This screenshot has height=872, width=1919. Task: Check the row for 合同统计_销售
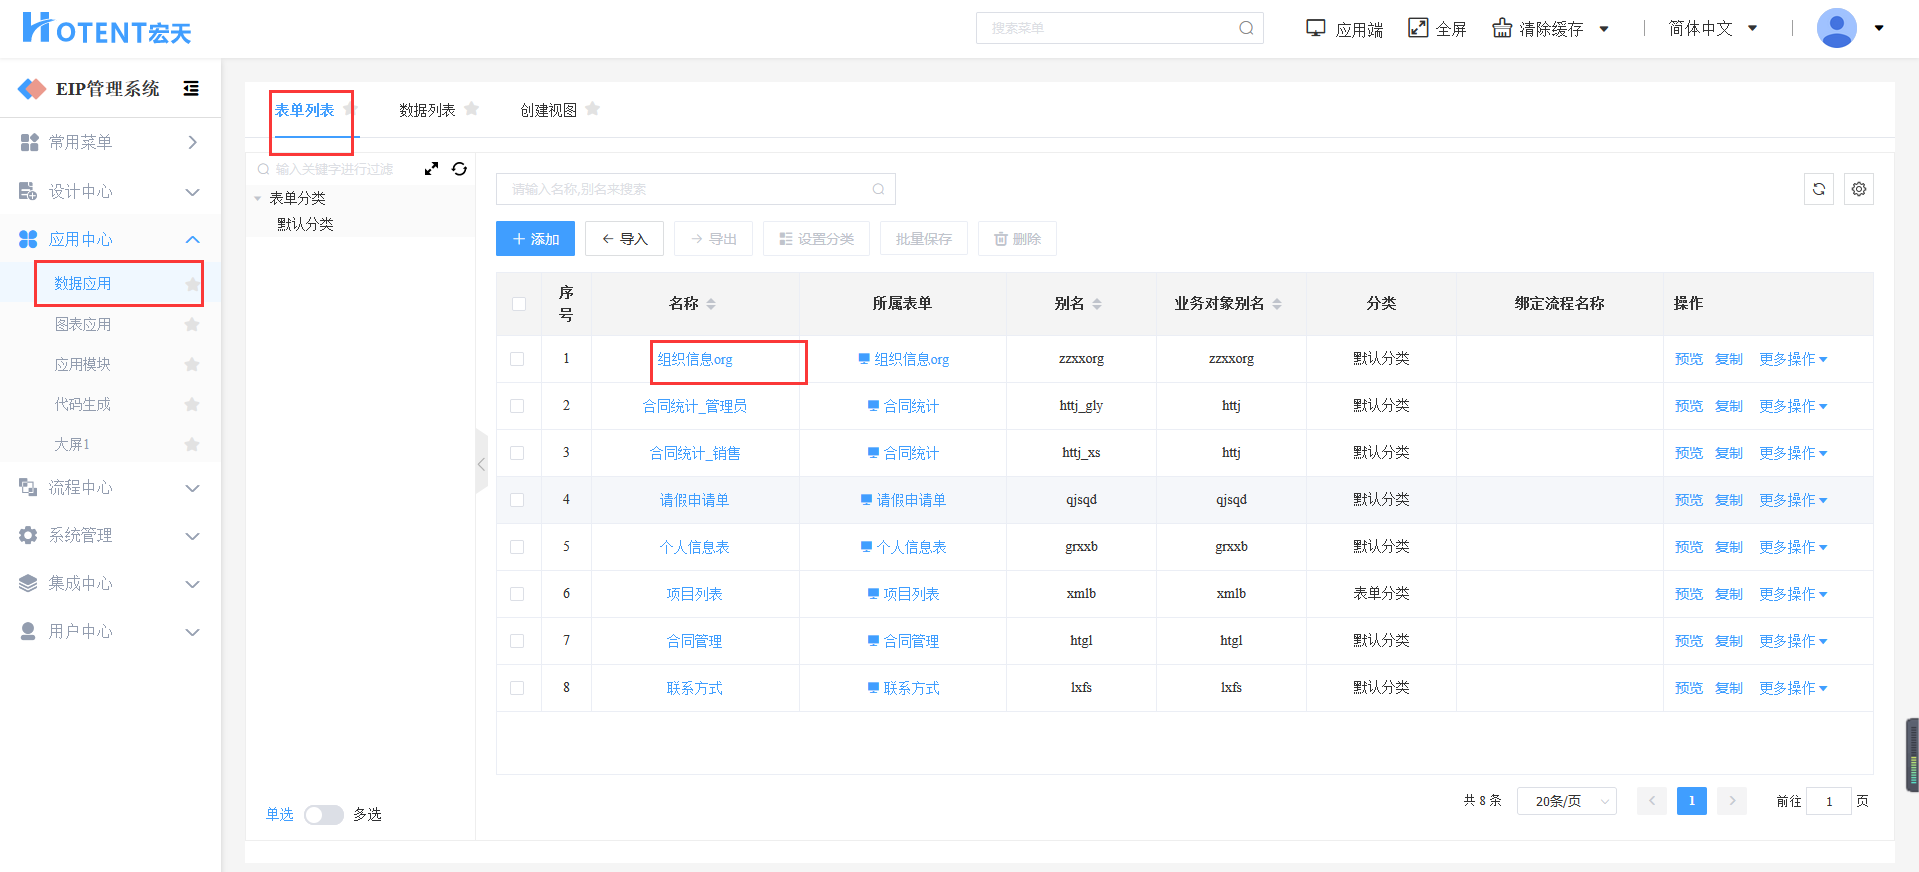(x=517, y=453)
